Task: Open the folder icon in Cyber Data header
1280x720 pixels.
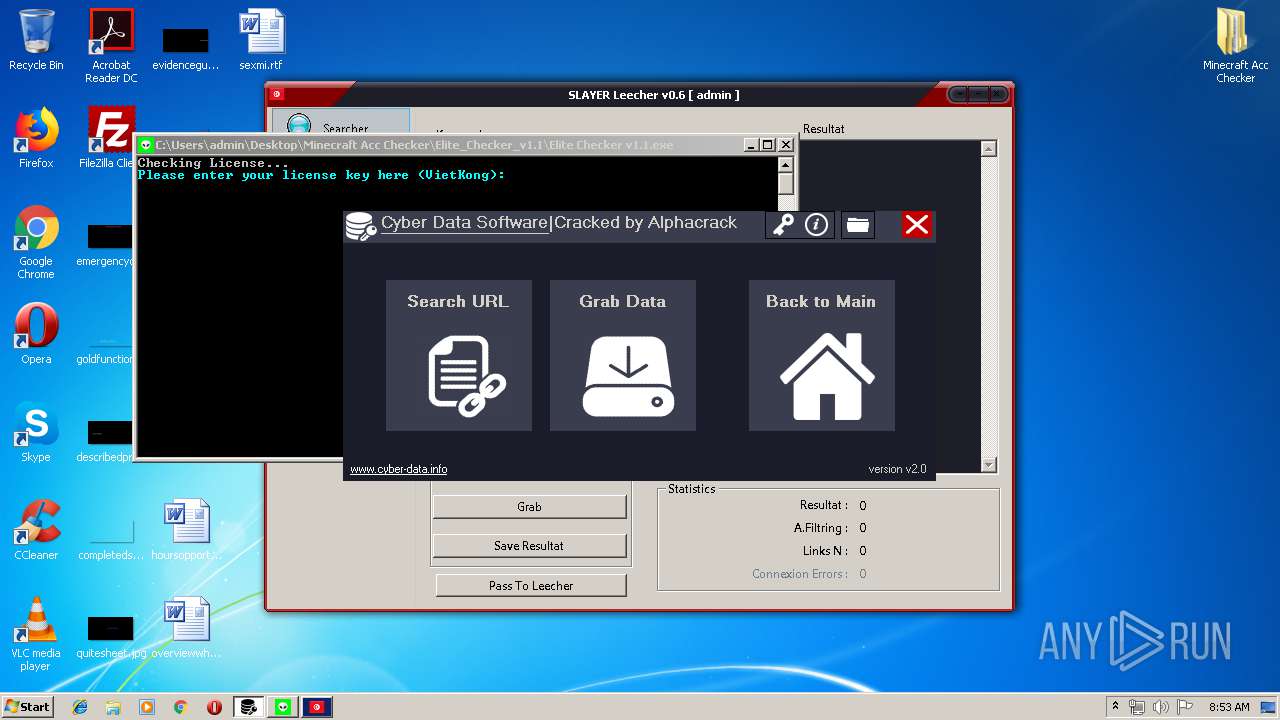Action: pyautogui.click(x=857, y=224)
